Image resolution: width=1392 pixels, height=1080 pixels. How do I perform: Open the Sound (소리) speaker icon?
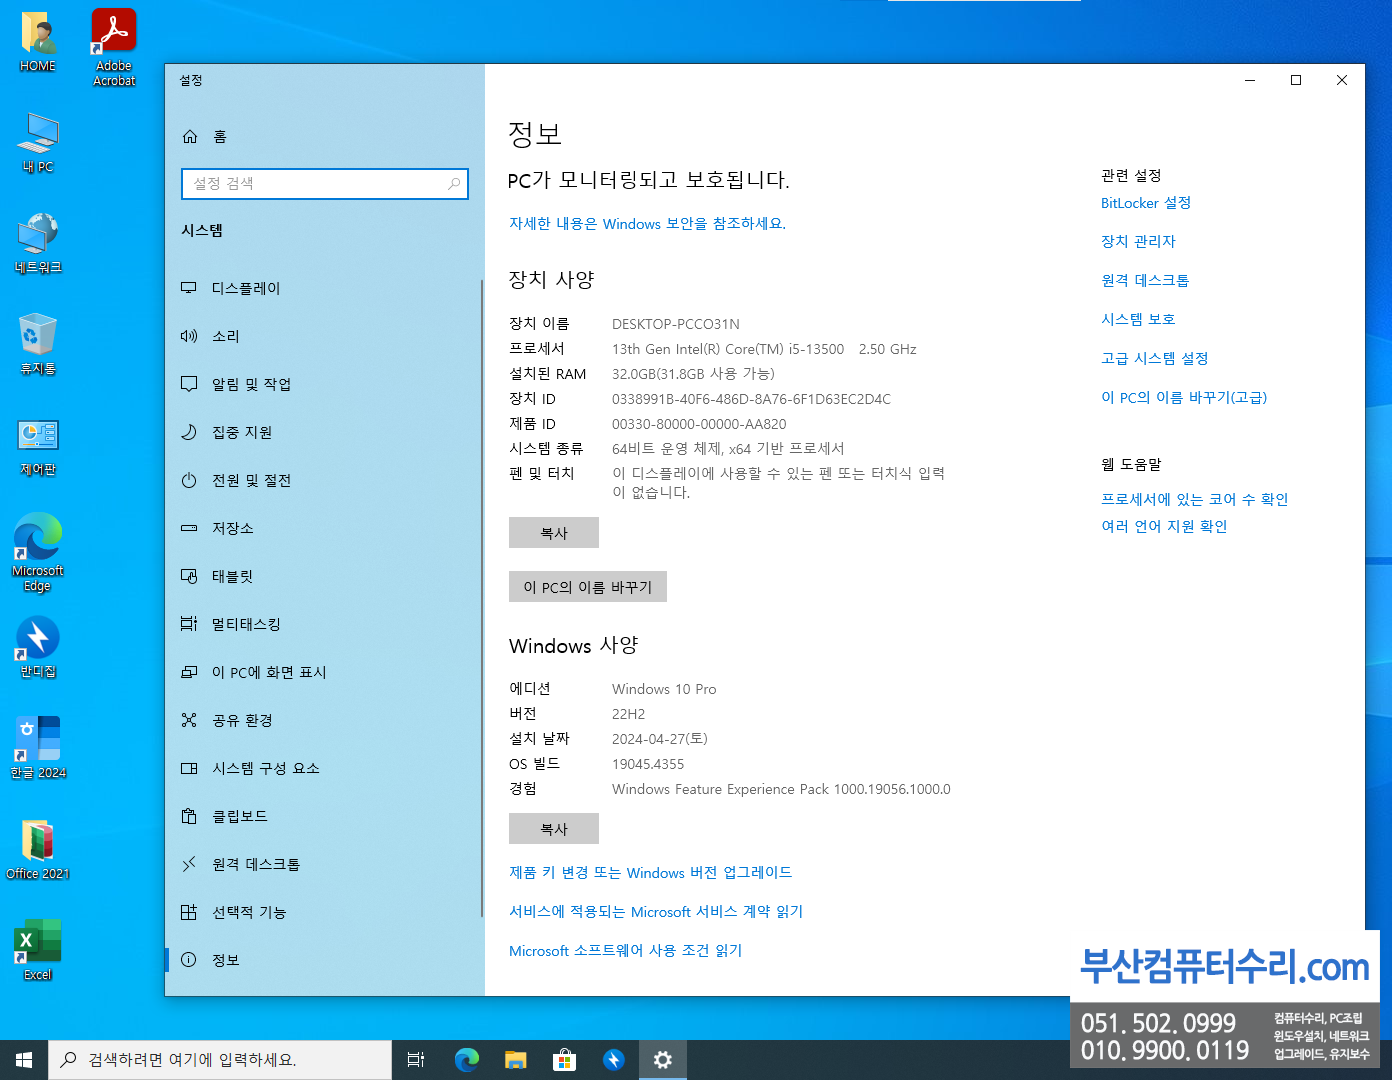click(x=189, y=336)
